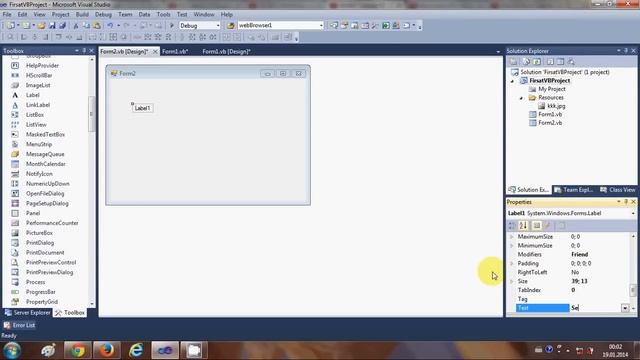The width and height of the screenshot is (640, 360).
Task: Click the Toolbox scroll down arrow
Action: [92, 304]
